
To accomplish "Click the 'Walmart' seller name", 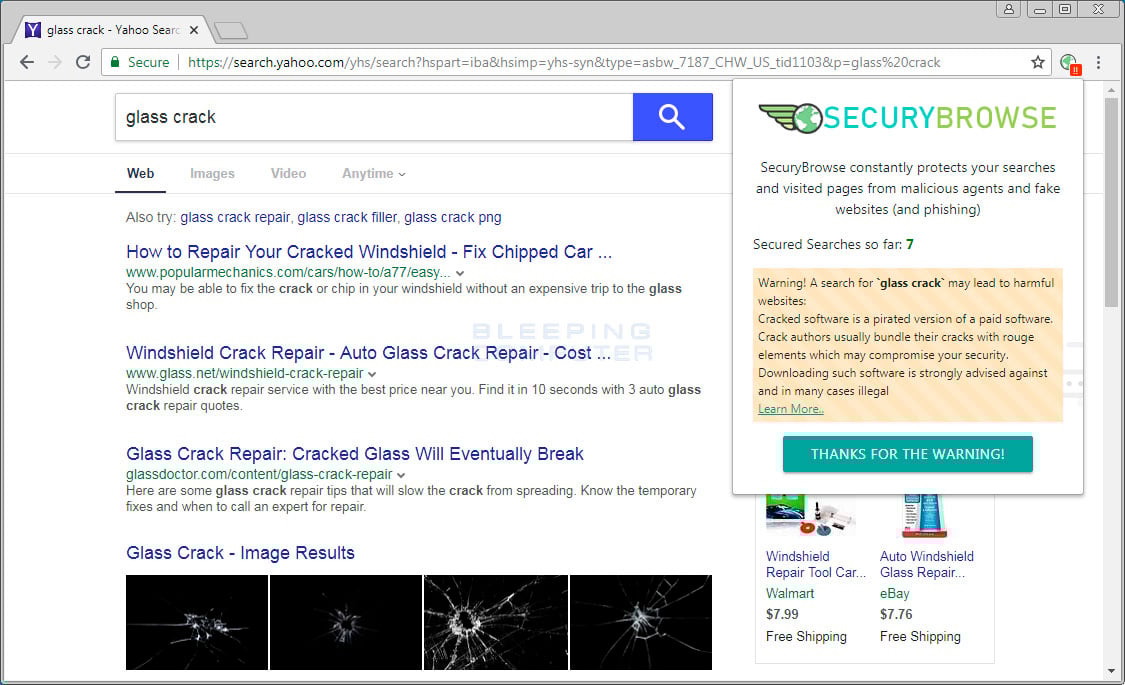I will [790, 594].
